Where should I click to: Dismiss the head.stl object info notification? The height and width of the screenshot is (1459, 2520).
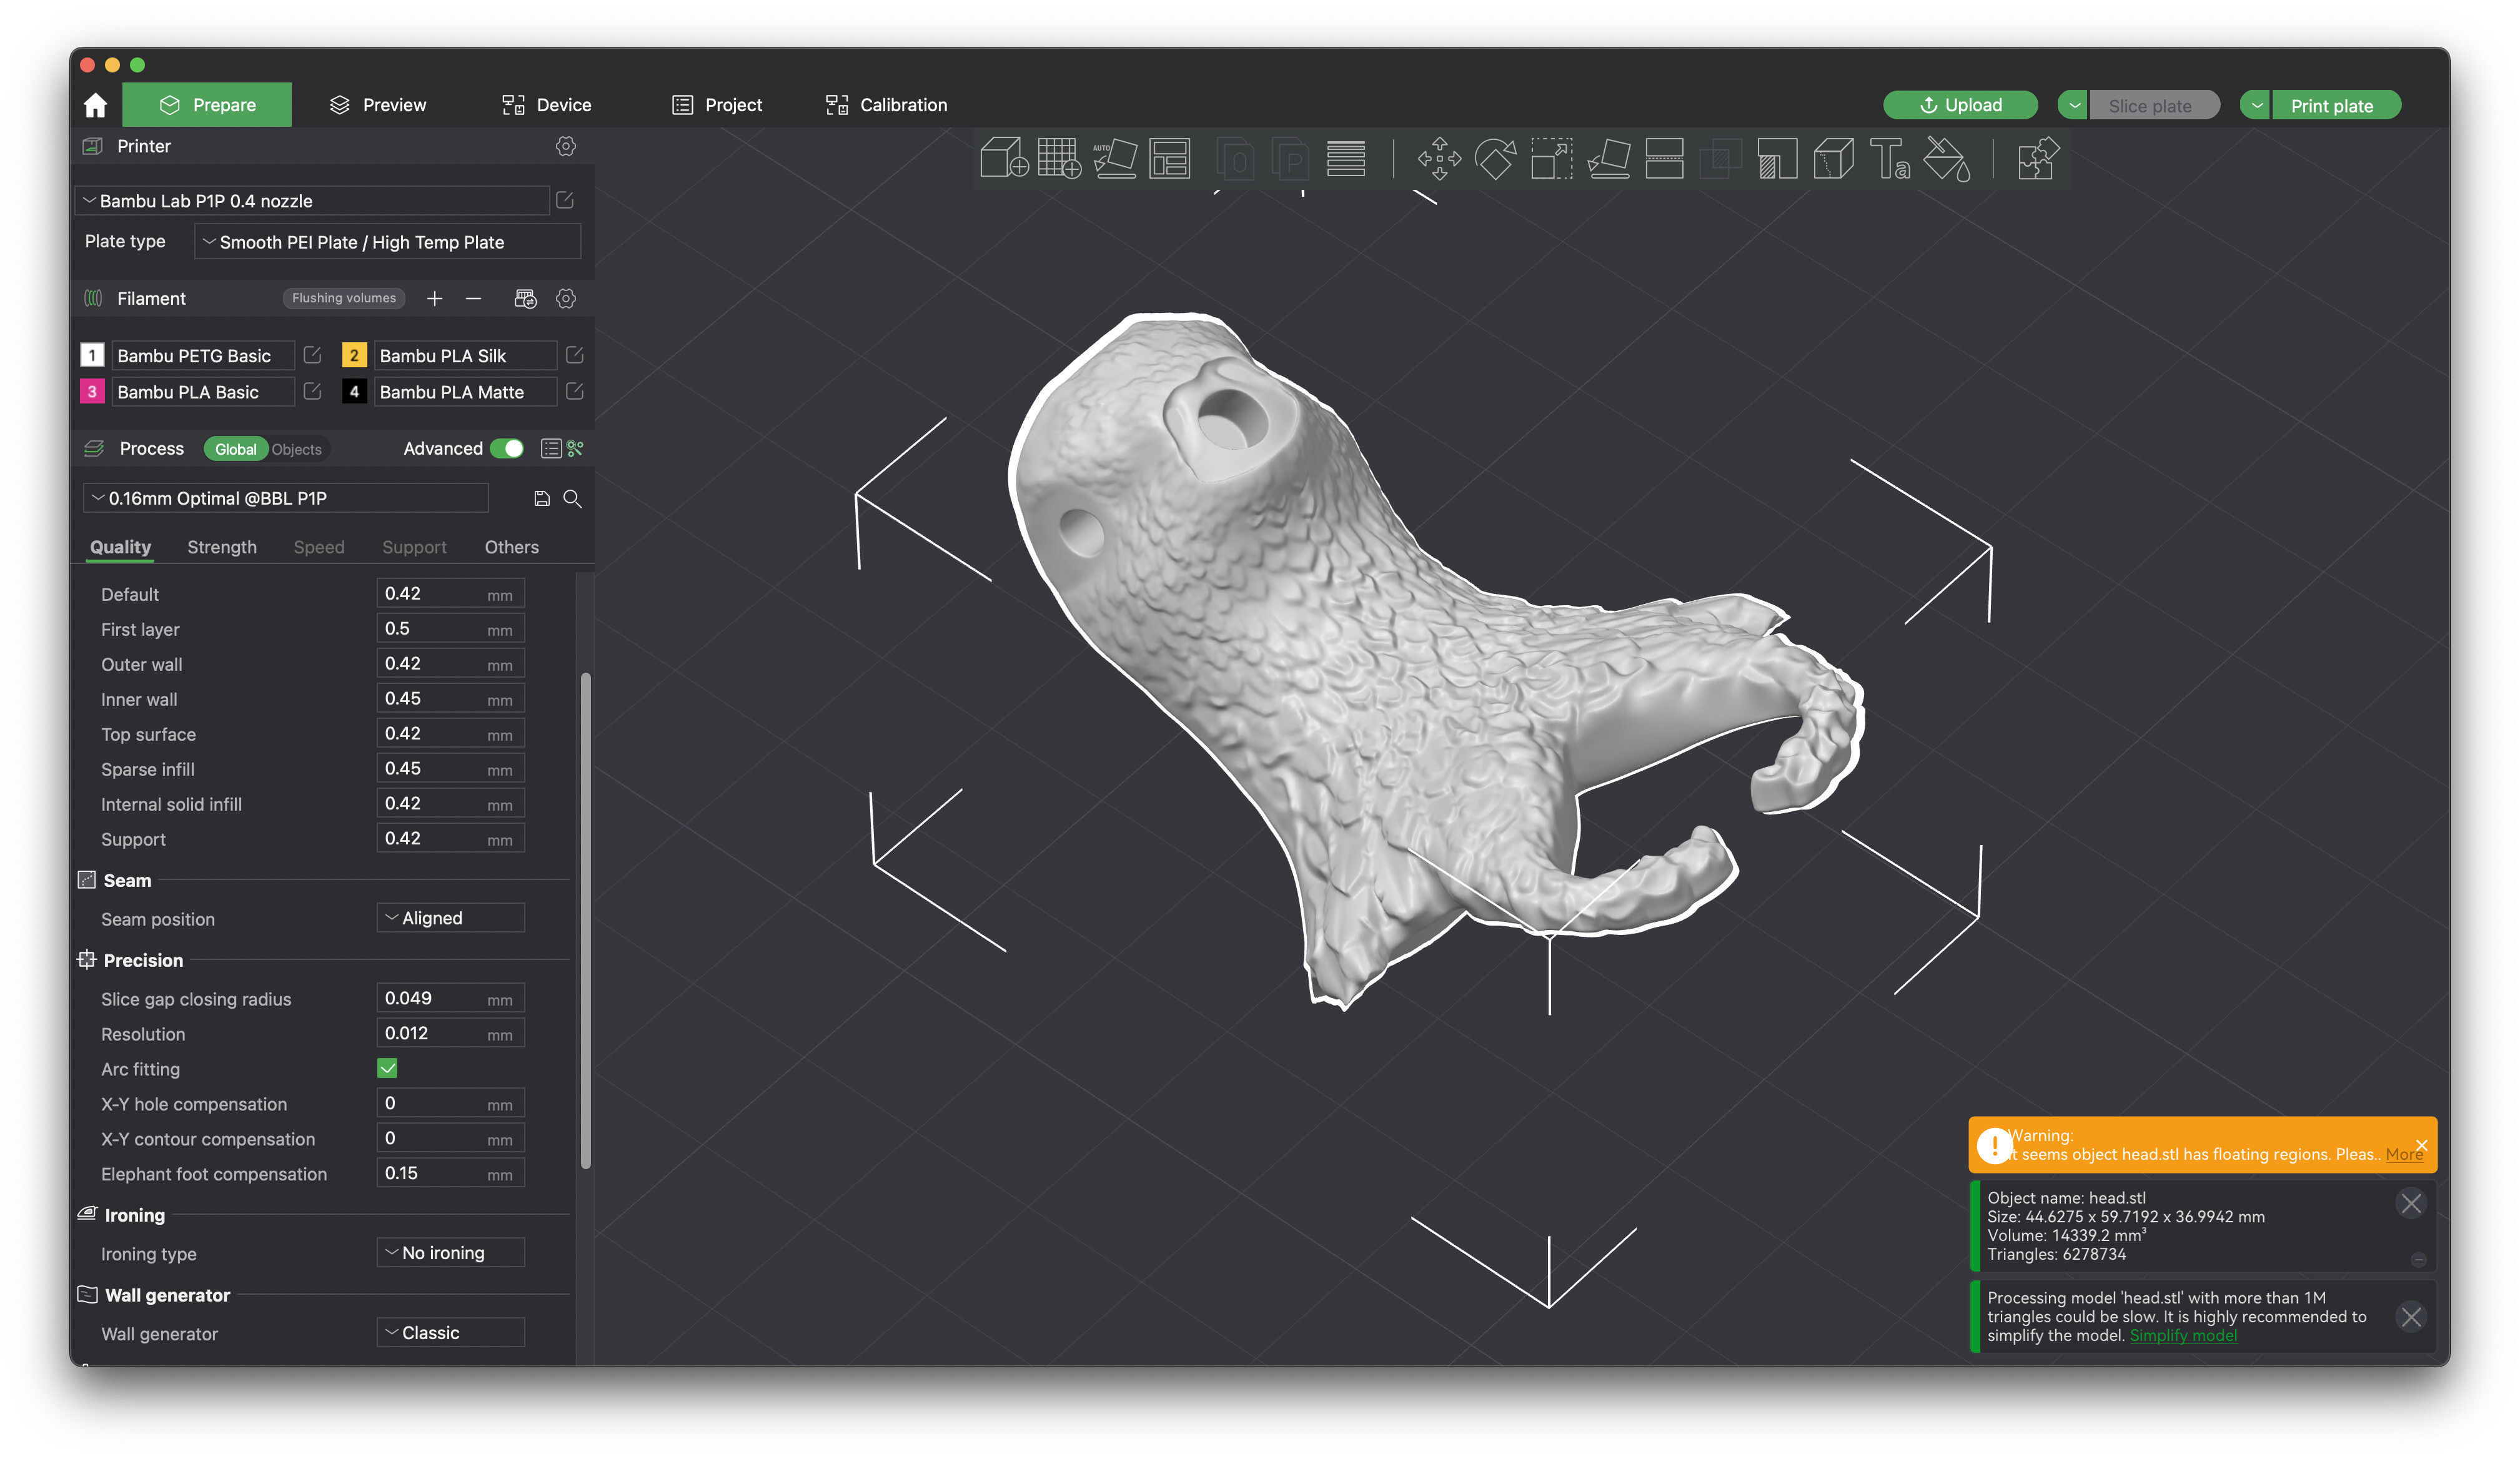click(2411, 1203)
